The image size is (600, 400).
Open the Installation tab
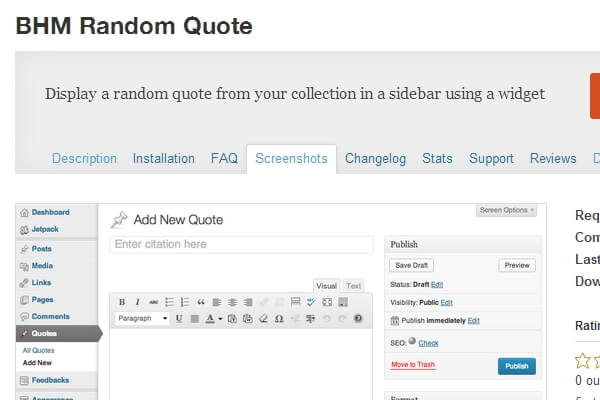coord(164,158)
